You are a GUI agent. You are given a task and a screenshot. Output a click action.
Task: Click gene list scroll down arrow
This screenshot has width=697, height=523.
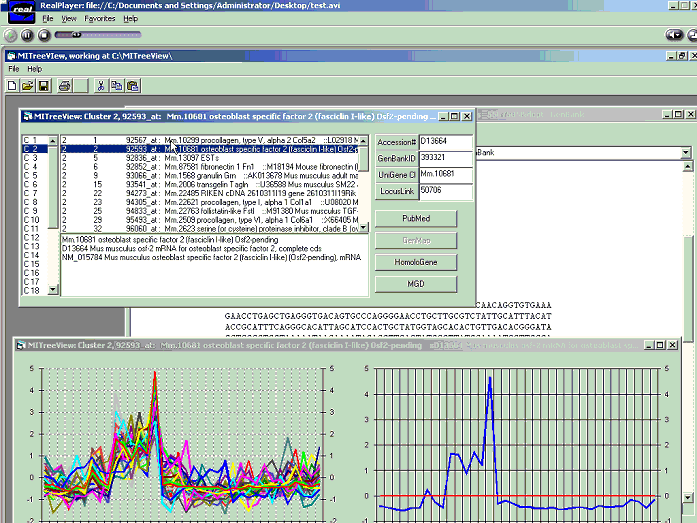[364, 228]
